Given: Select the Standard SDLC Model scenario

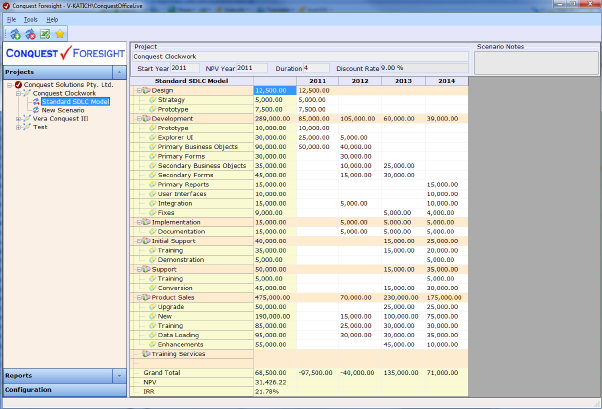Looking at the screenshot, I should (x=76, y=101).
